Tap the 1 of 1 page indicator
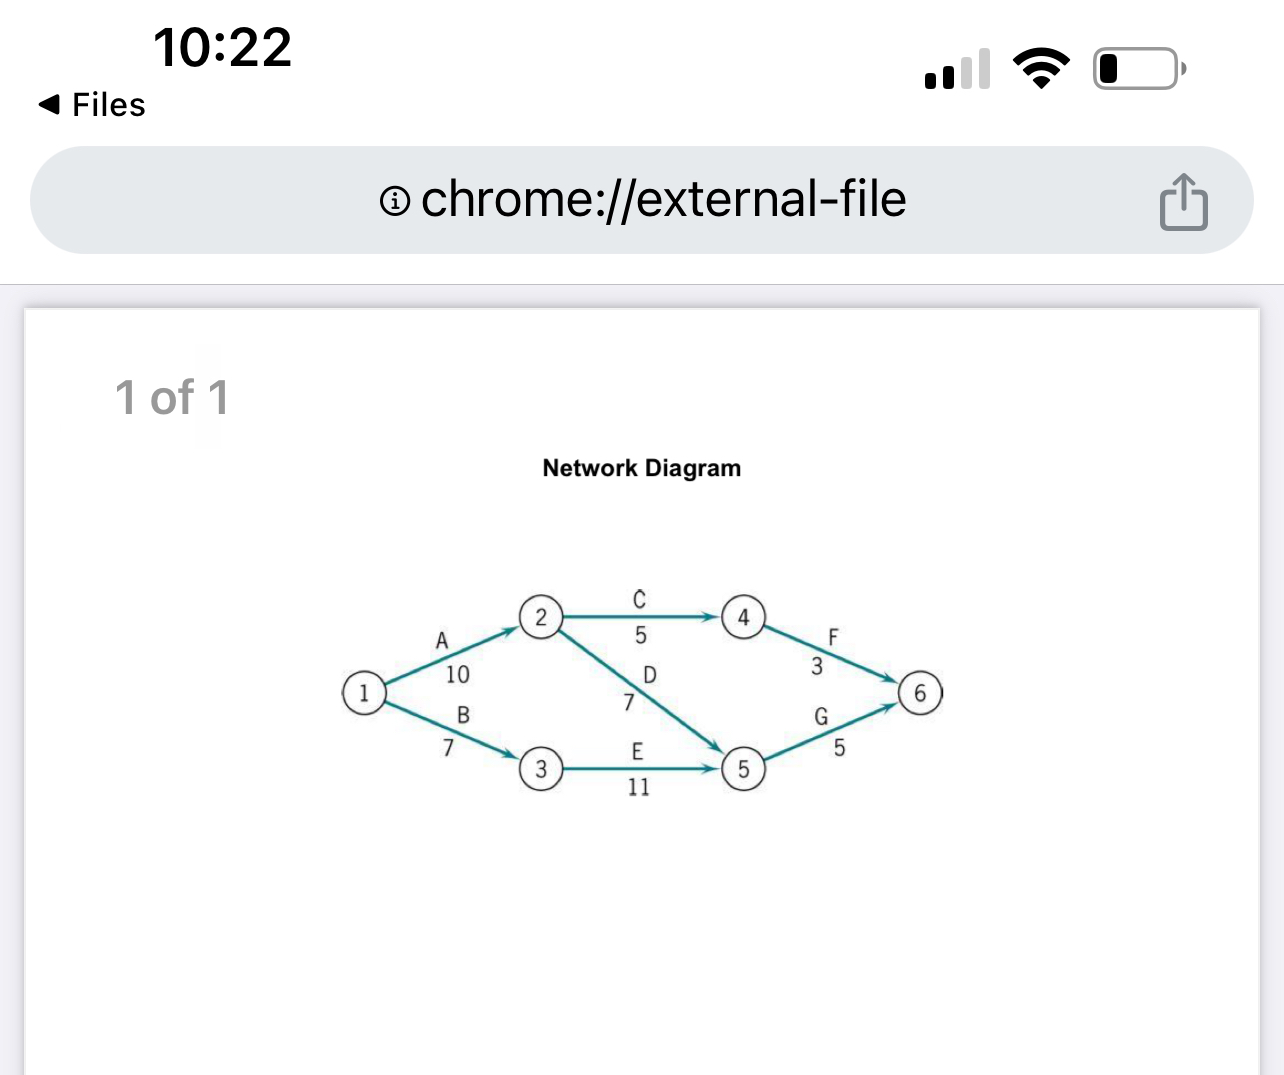Viewport: 1284px width, 1075px height. (x=172, y=398)
